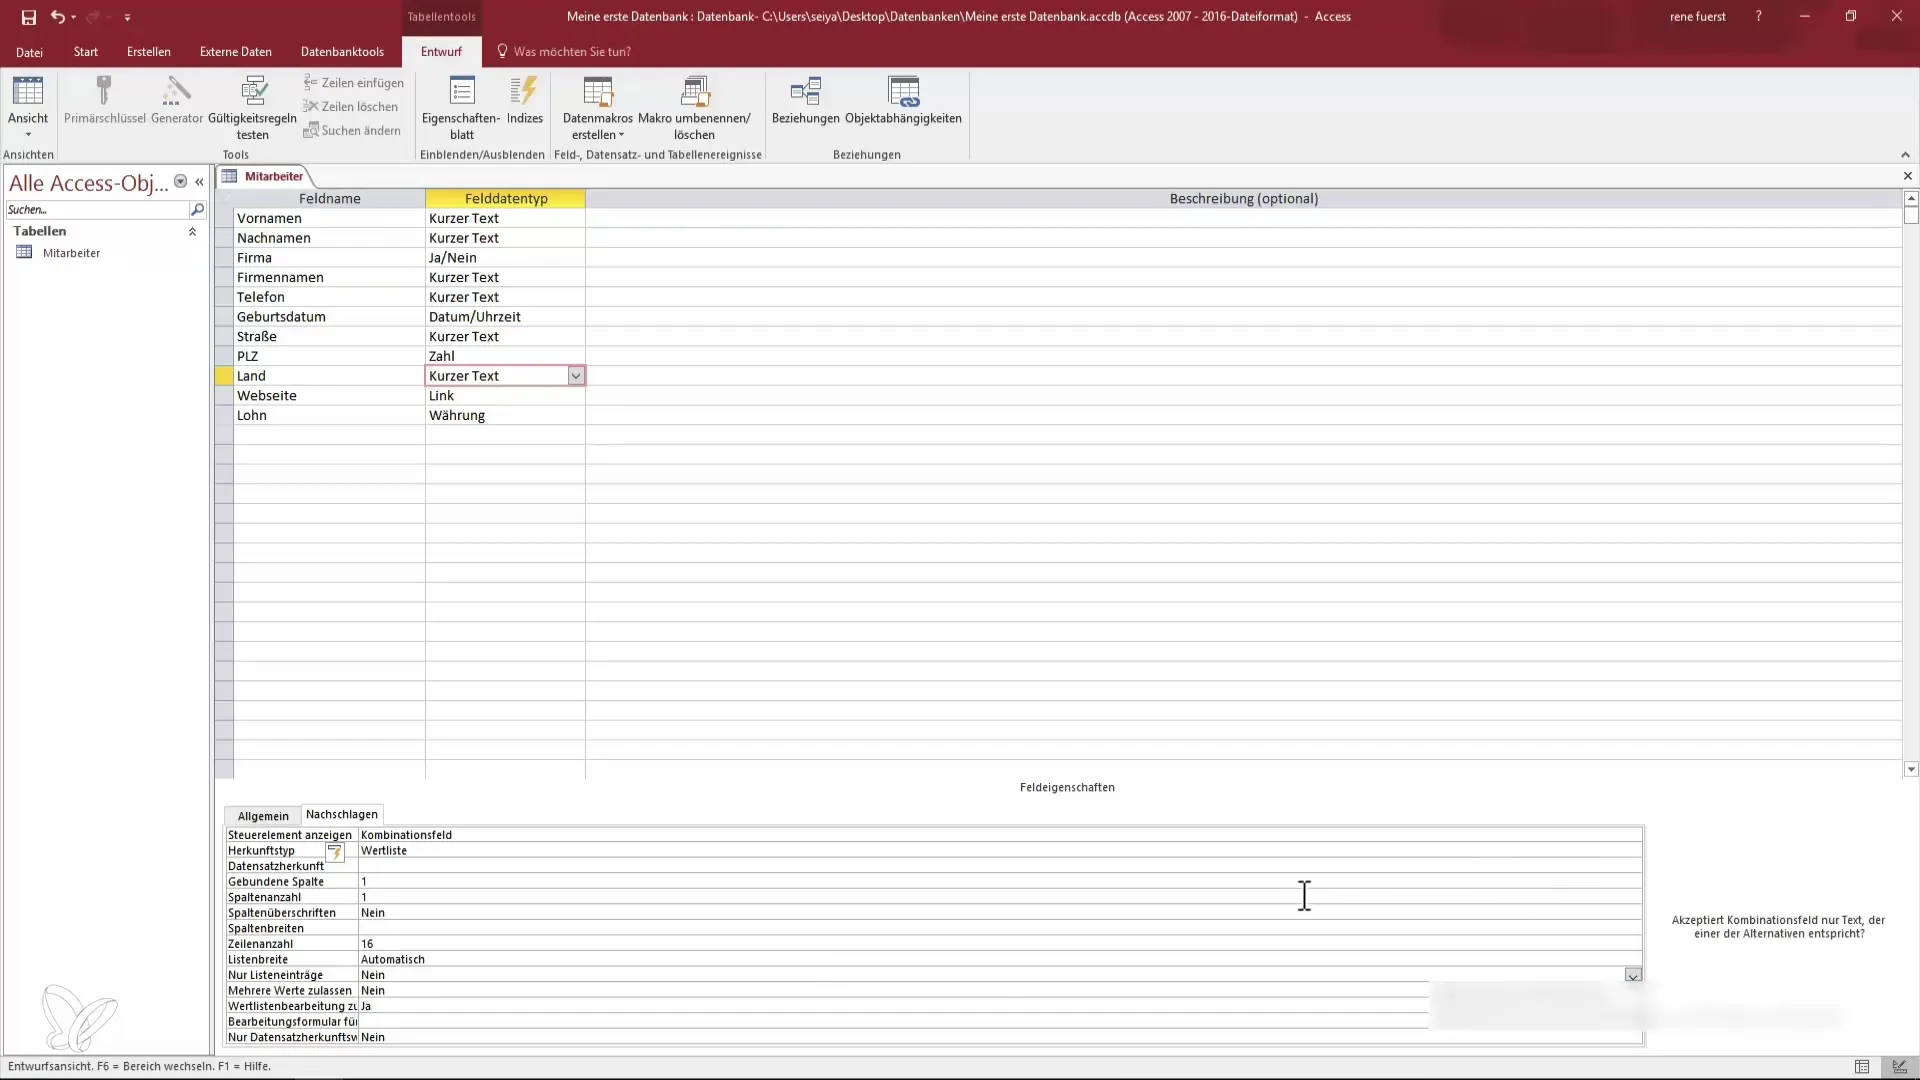Open Datenmakros erstellen dropdown
Screen dimensions: 1920x1080
(x=597, y=108)
